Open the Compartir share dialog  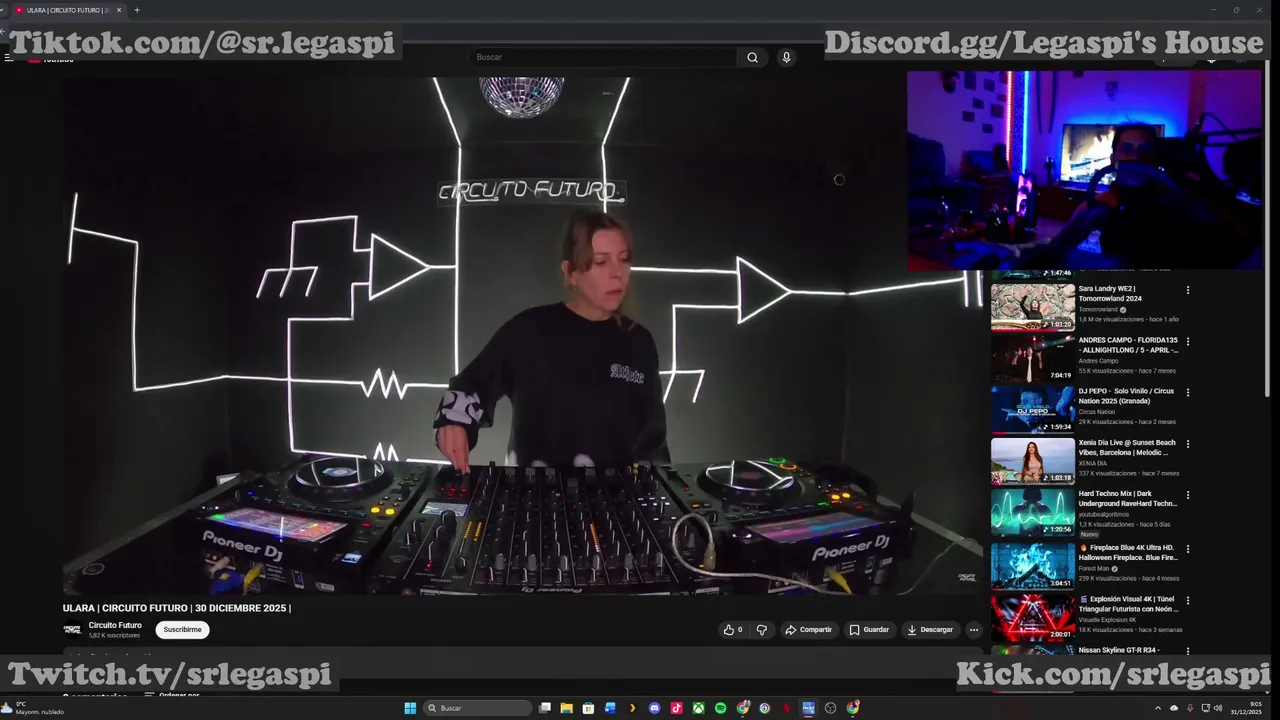(x=808, y=630)
